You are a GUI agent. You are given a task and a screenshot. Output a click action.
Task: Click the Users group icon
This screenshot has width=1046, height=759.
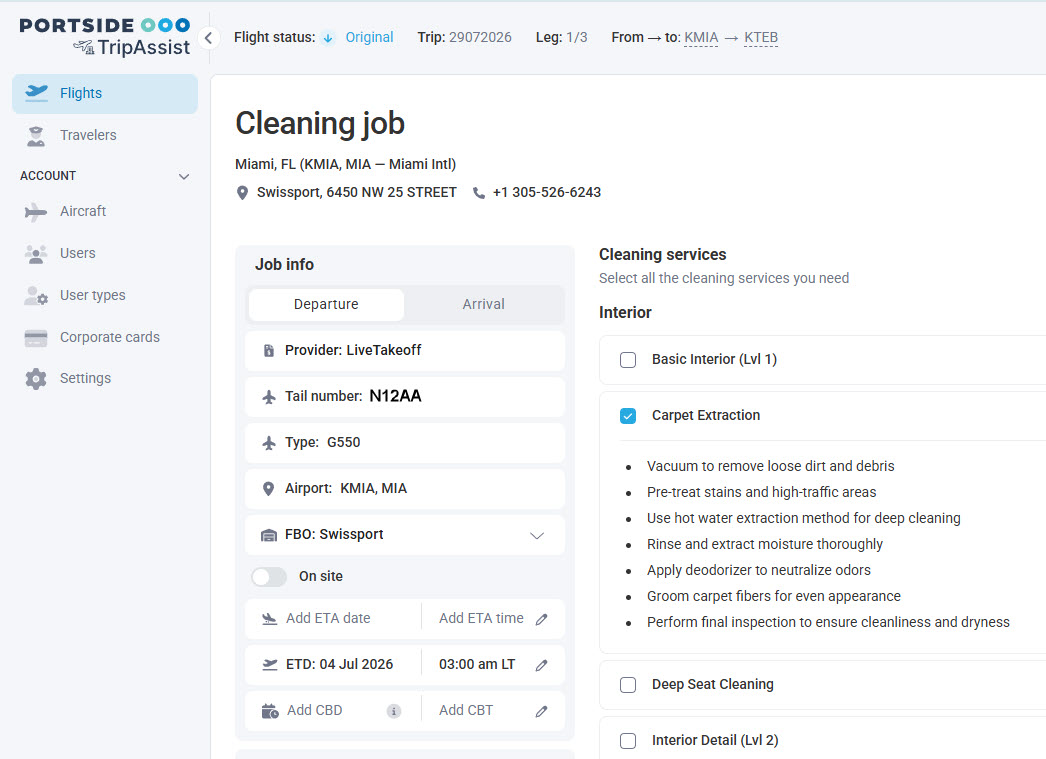pos(36,253)
